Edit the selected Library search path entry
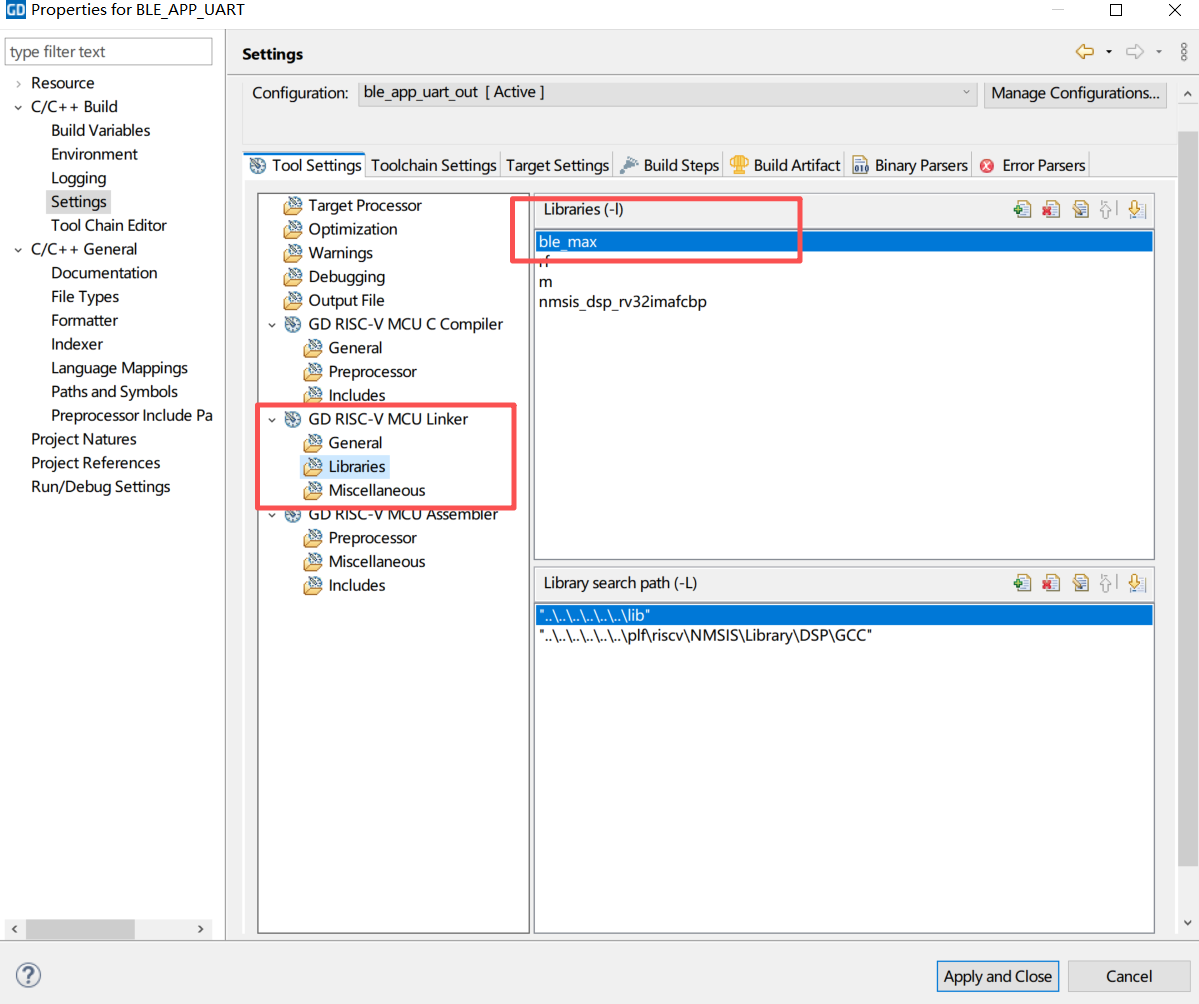Screen dimensions: 1199x1004 1079,583
